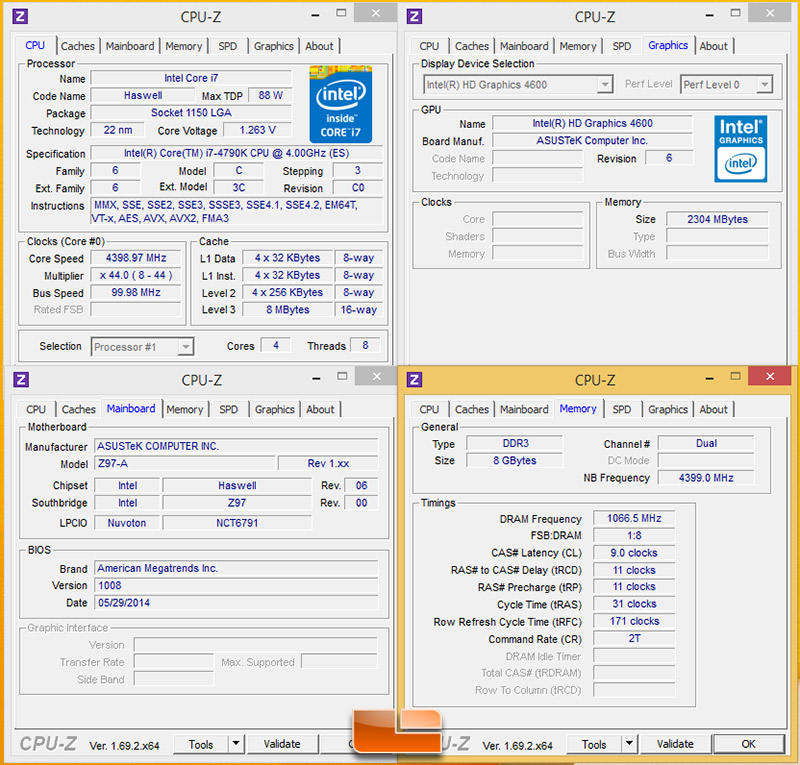Open About tab in the top-left CPU window

pyautogui.click(x=319, y=46)
